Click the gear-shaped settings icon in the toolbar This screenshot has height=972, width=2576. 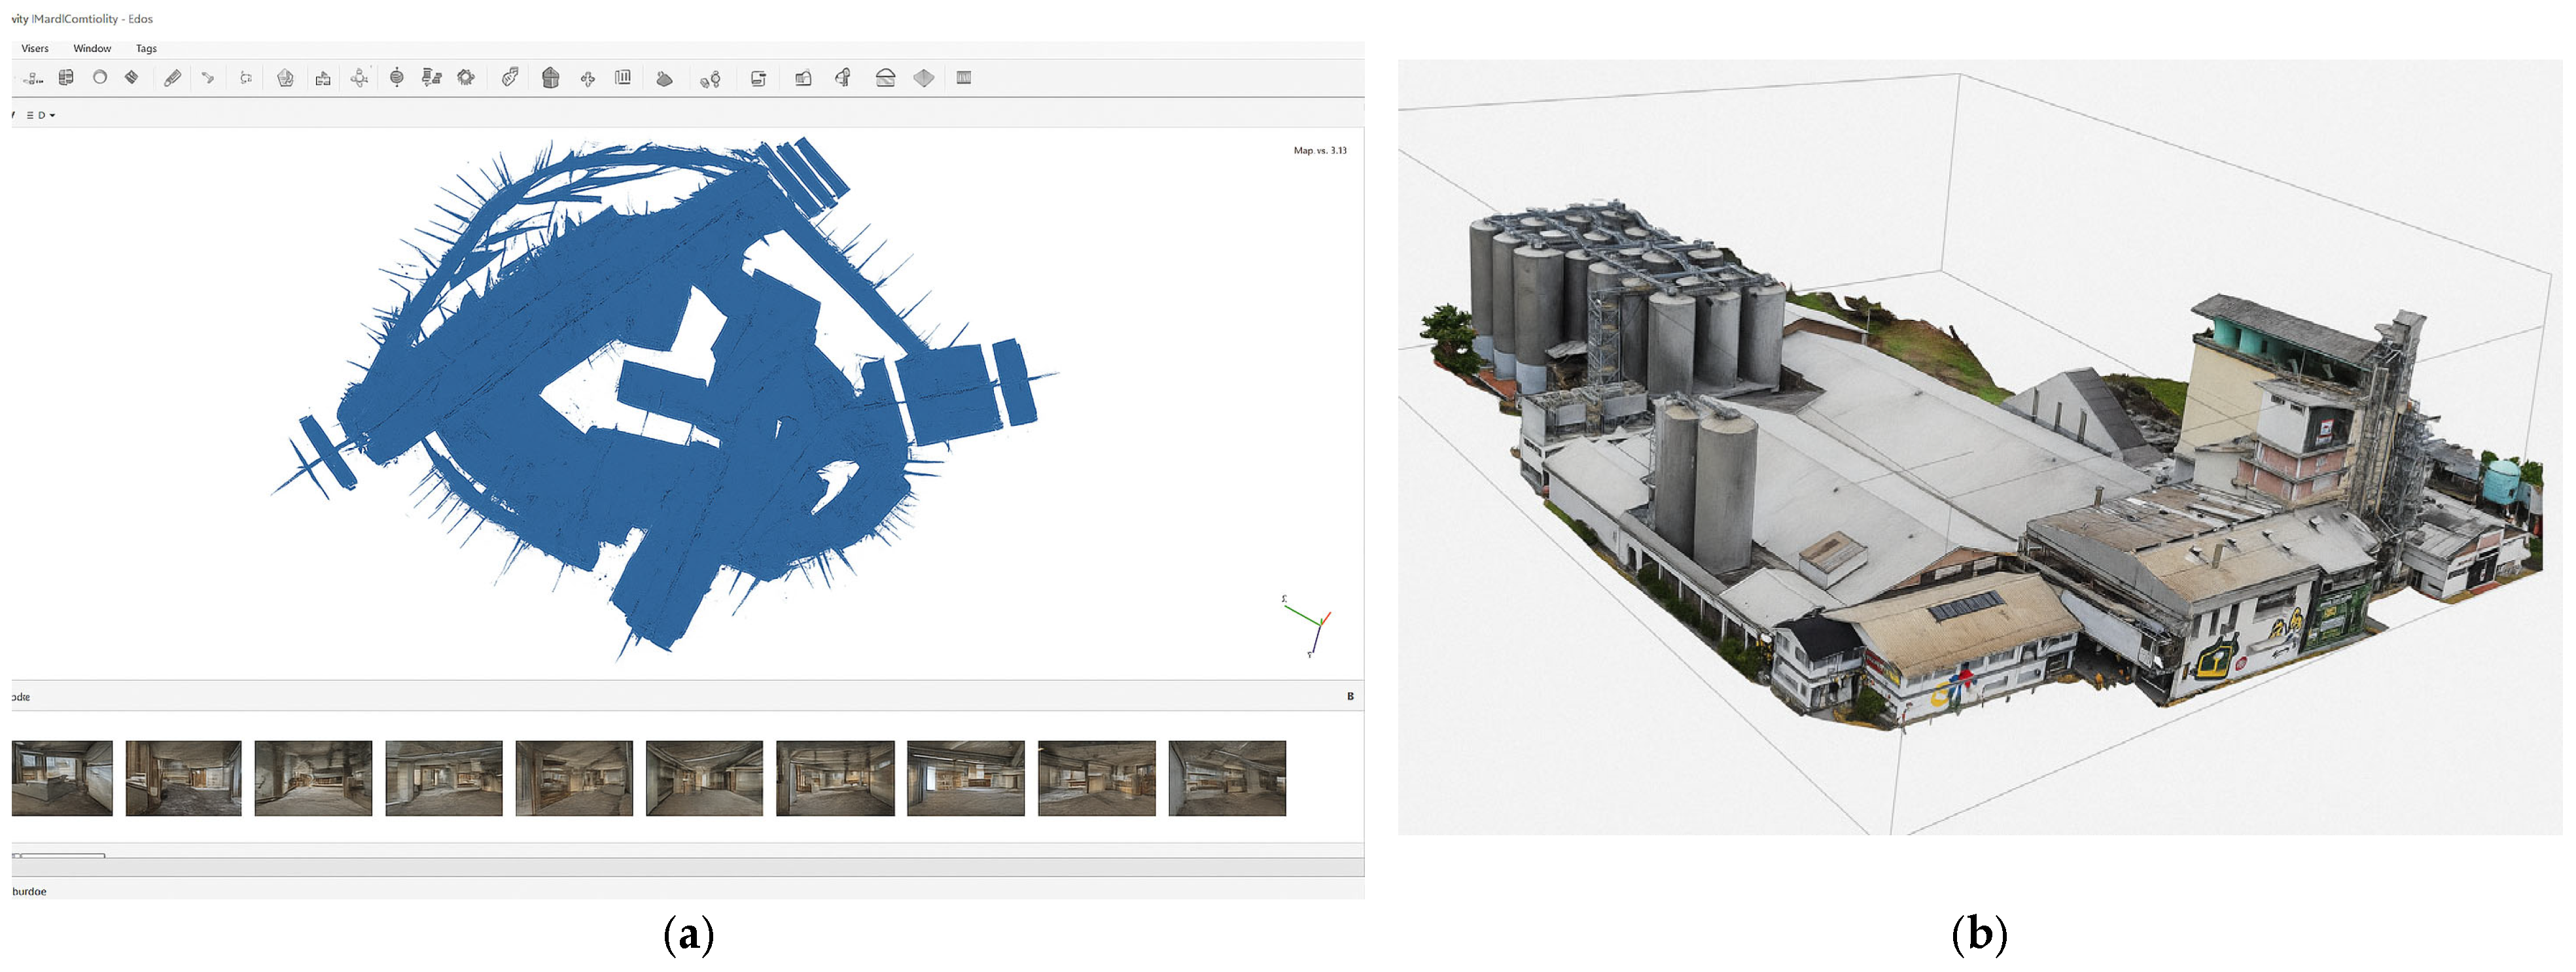pyautogui.click(x=466, y=77)
